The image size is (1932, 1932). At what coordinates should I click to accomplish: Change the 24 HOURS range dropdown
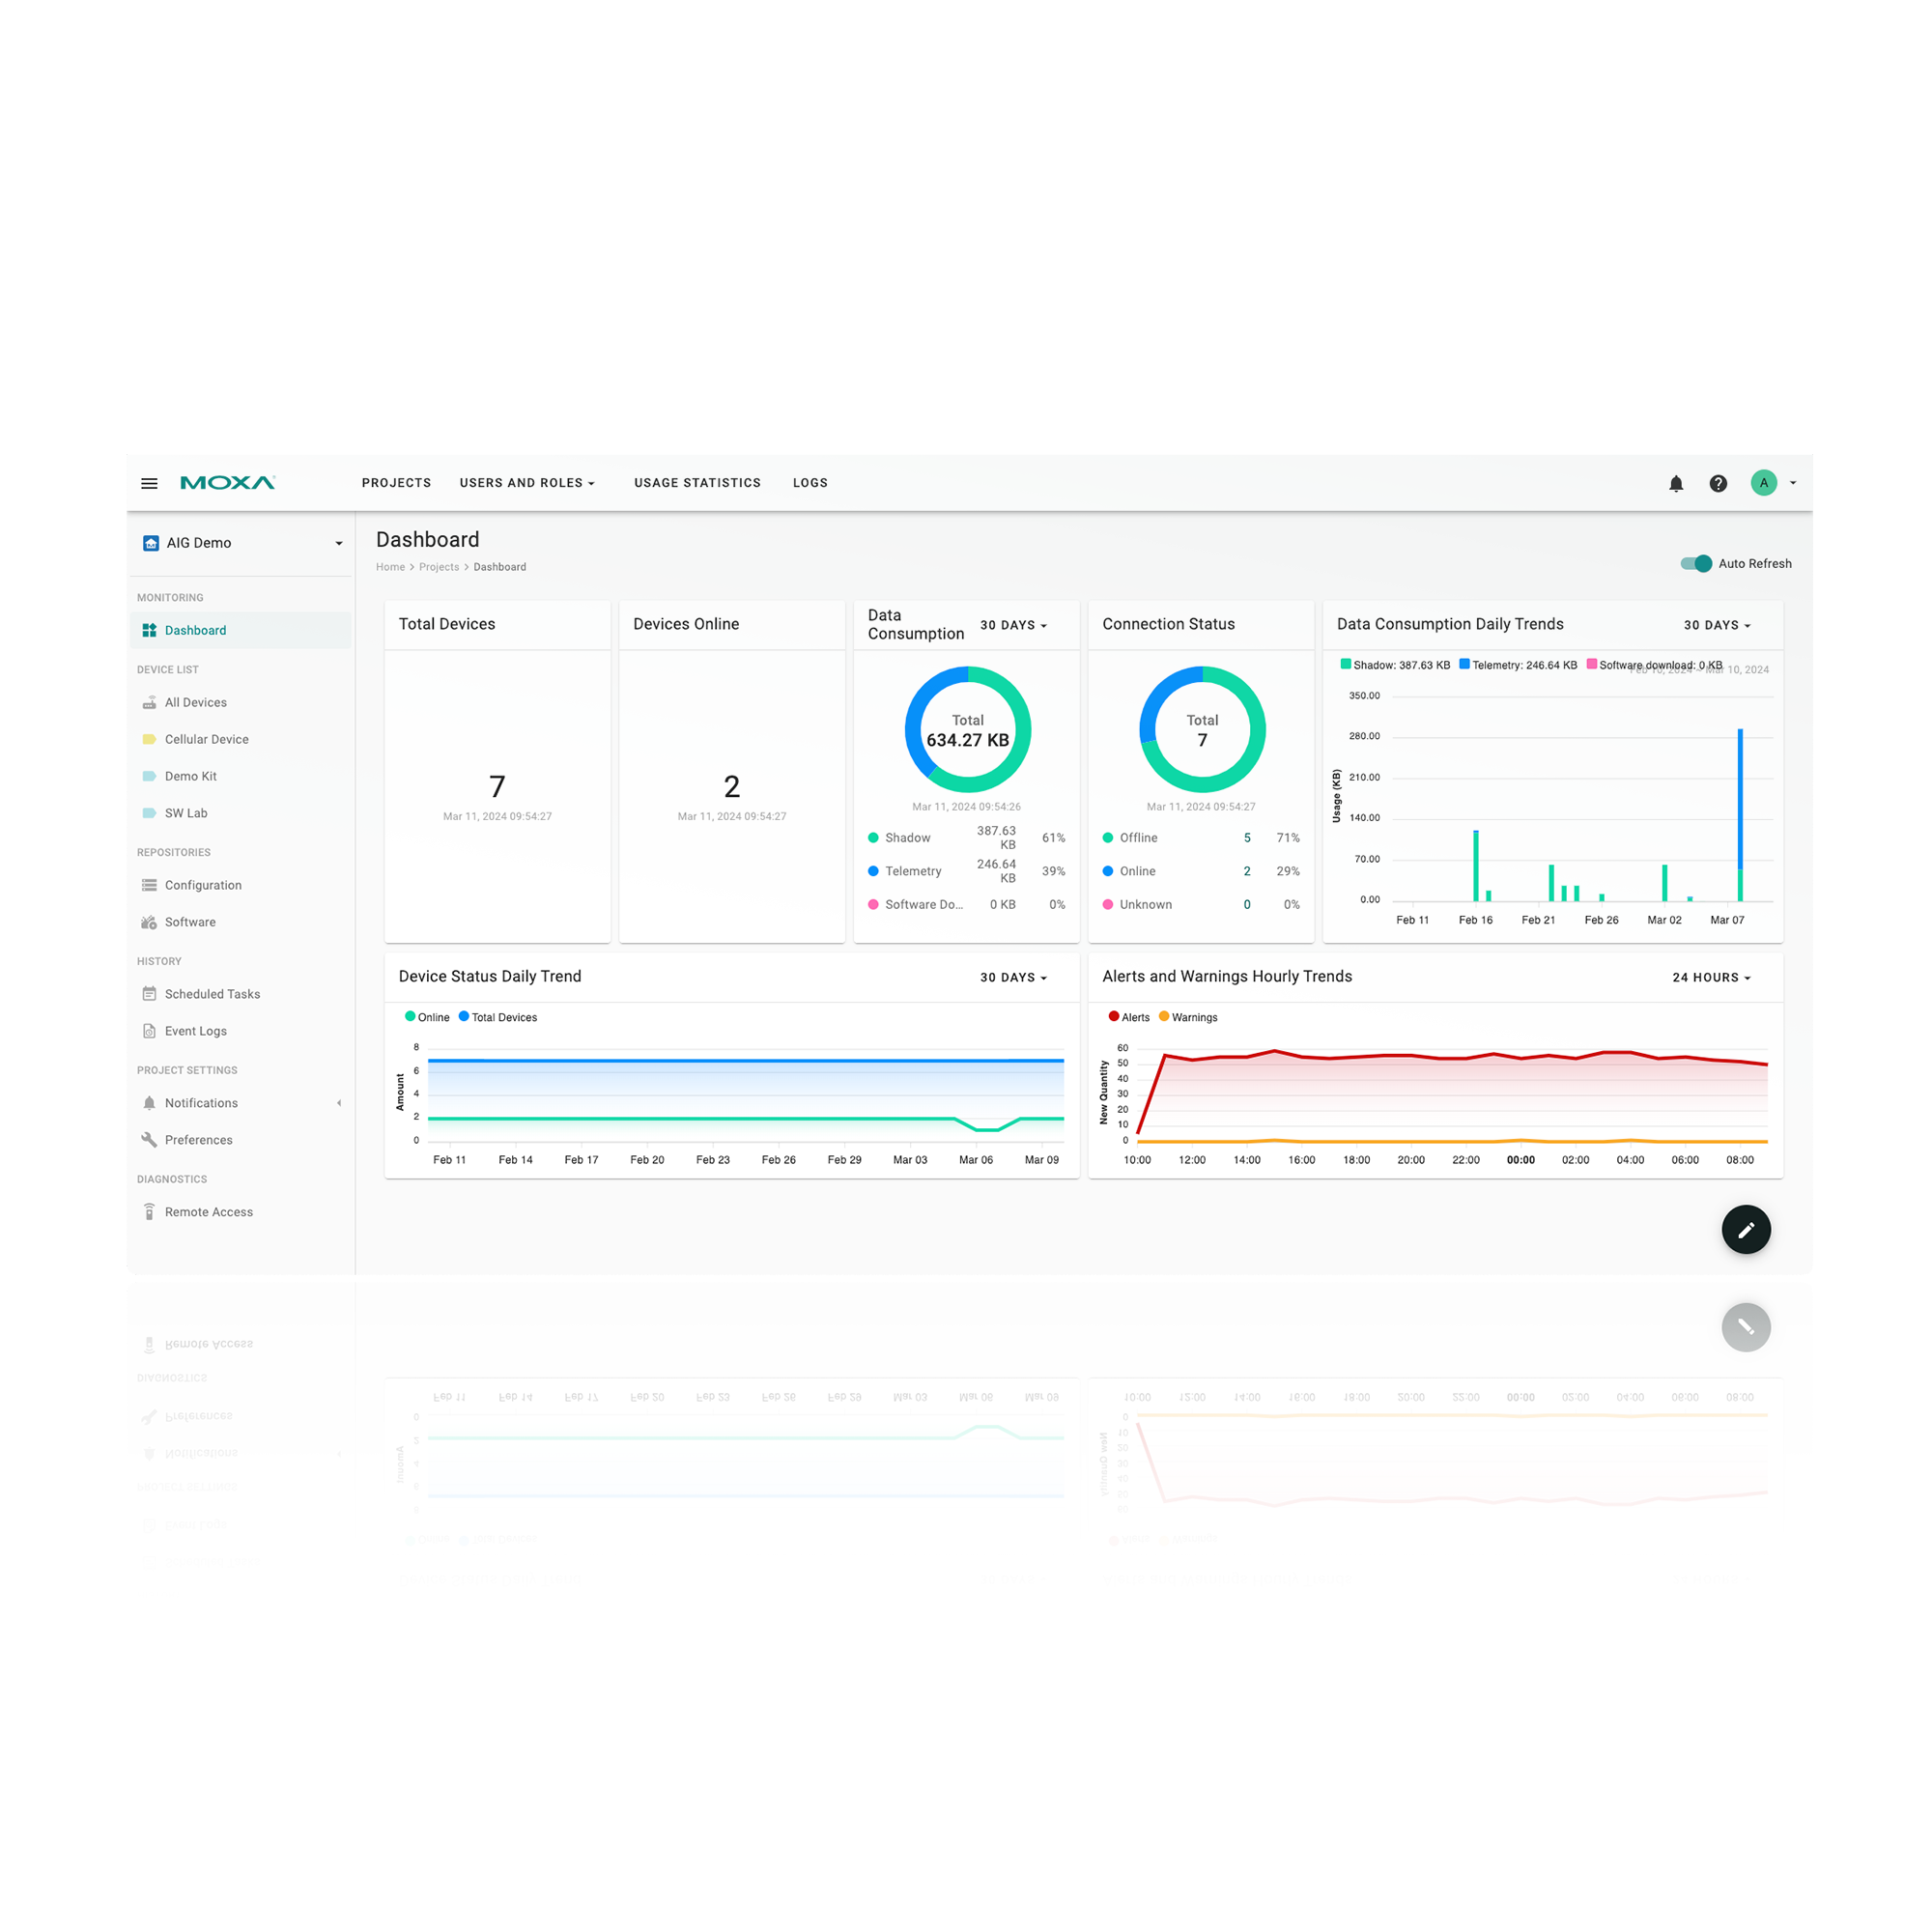click(1711, 977)
